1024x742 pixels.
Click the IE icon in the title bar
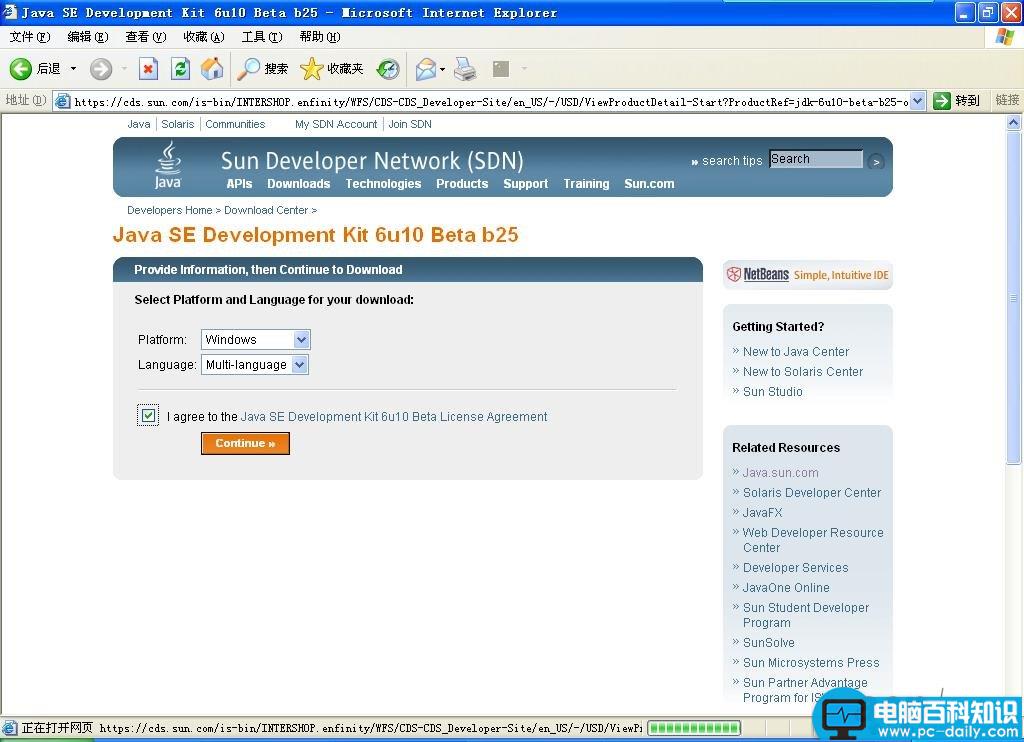coord(10,12)
